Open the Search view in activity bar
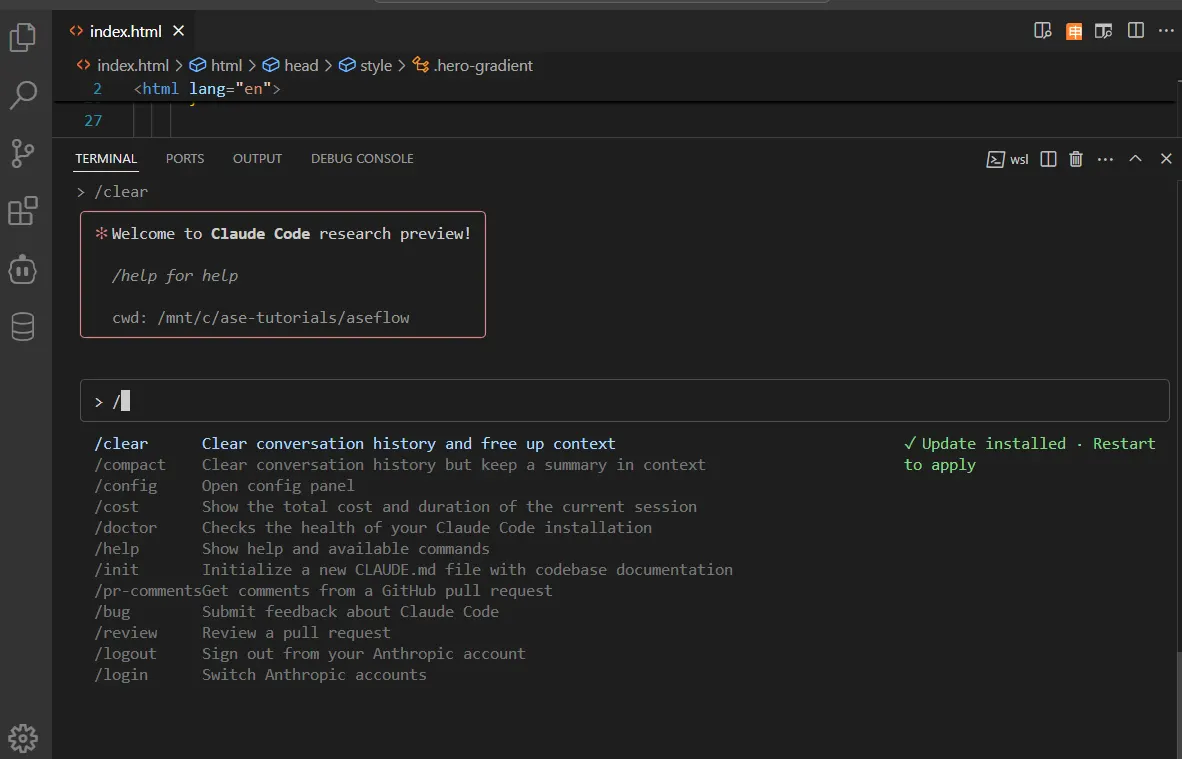This screenshot has height=759, width=1182. click(x=23, y=95)
